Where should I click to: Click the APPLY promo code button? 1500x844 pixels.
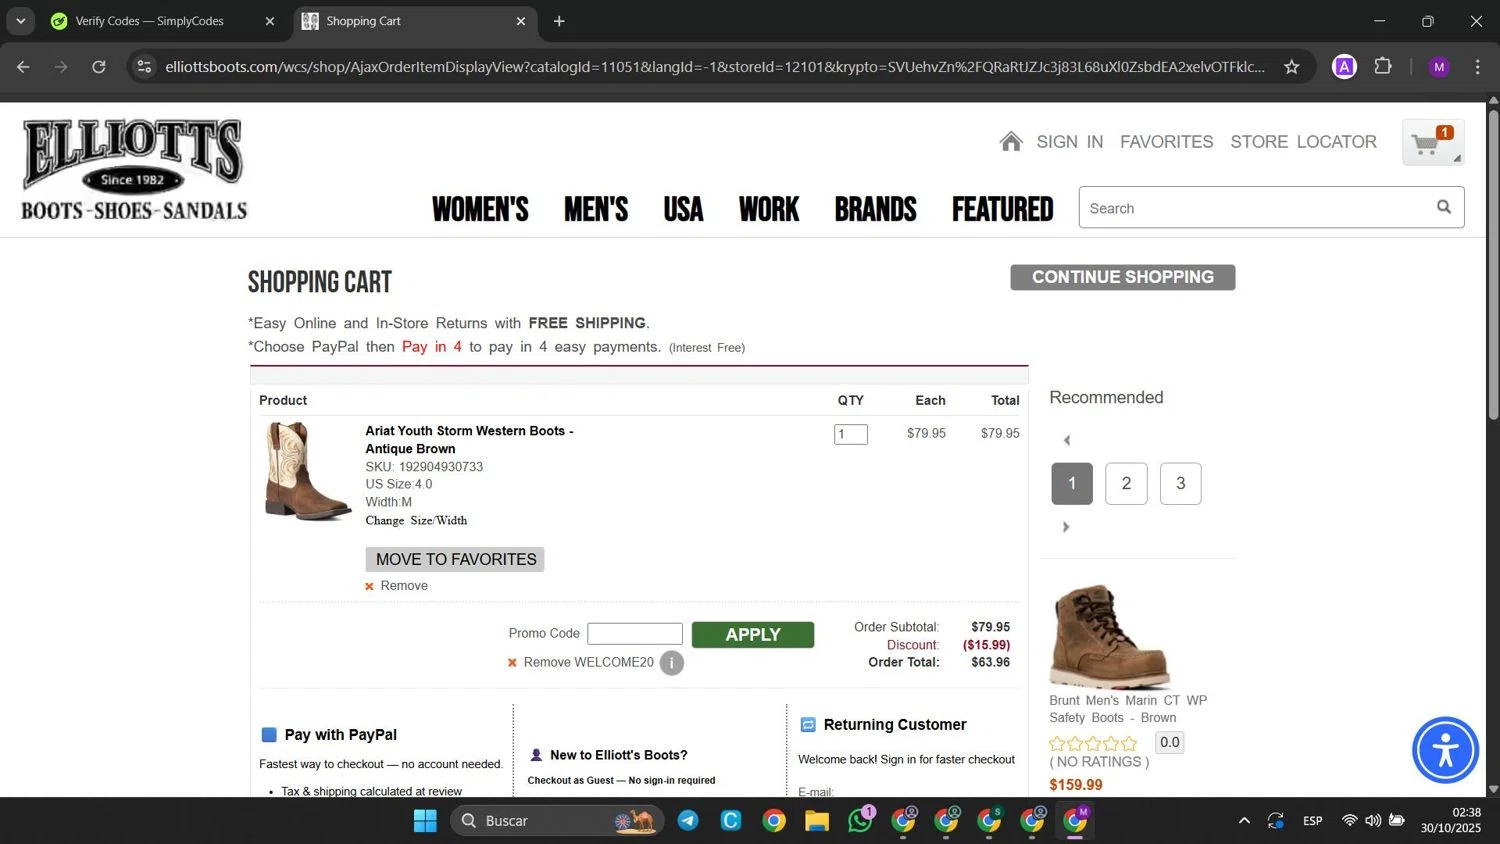click(753, 635)
